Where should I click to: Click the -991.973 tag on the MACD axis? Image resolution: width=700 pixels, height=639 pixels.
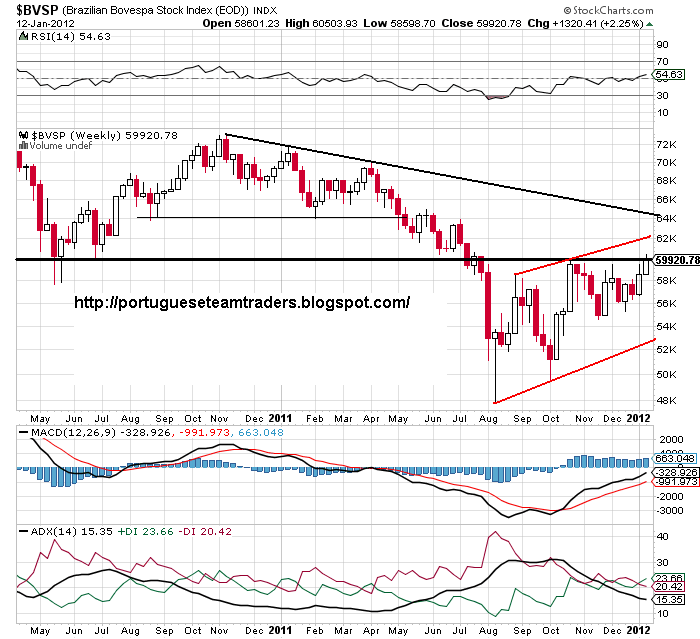point(675,482)
